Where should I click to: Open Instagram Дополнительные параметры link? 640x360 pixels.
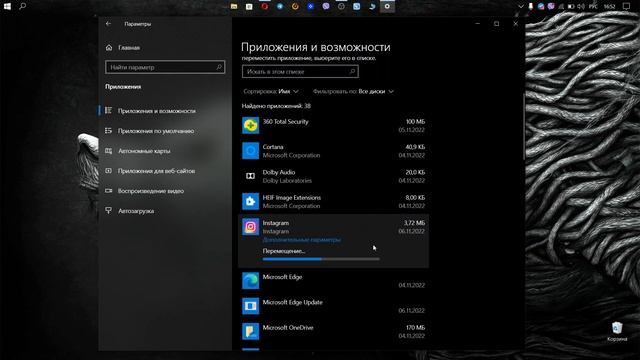(302, 240)
